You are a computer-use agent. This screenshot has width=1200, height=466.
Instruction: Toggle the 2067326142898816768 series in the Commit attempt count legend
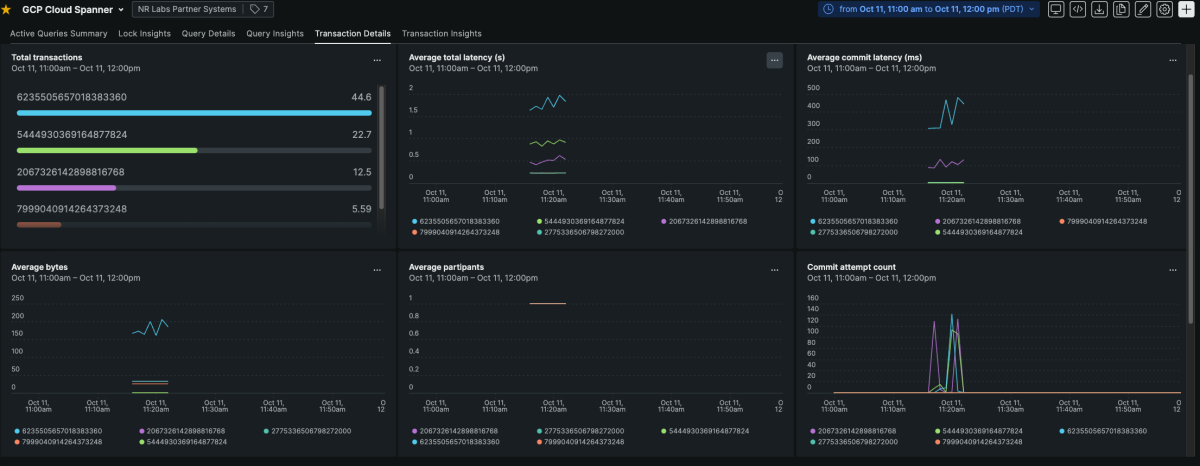[856, 431]
